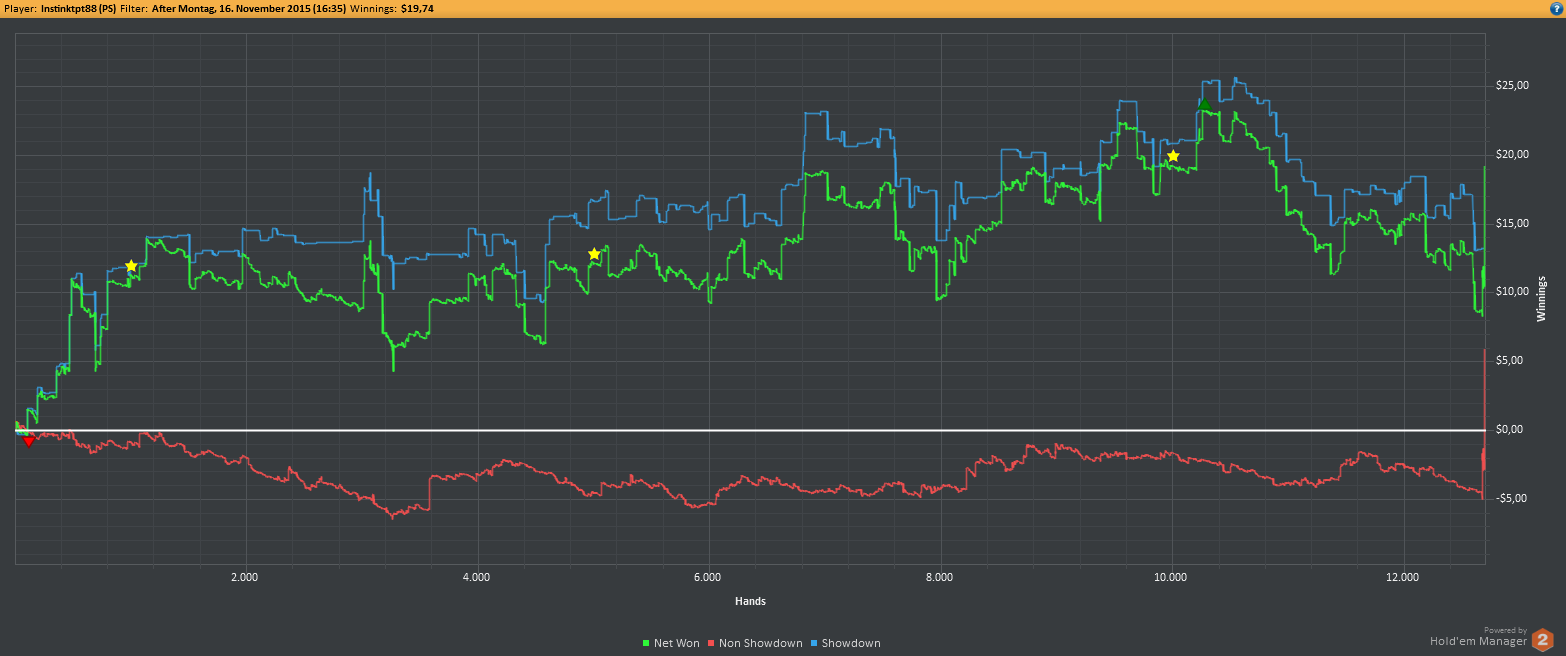
Task: Click the -$5,00 axis label
Action: 1510,498
